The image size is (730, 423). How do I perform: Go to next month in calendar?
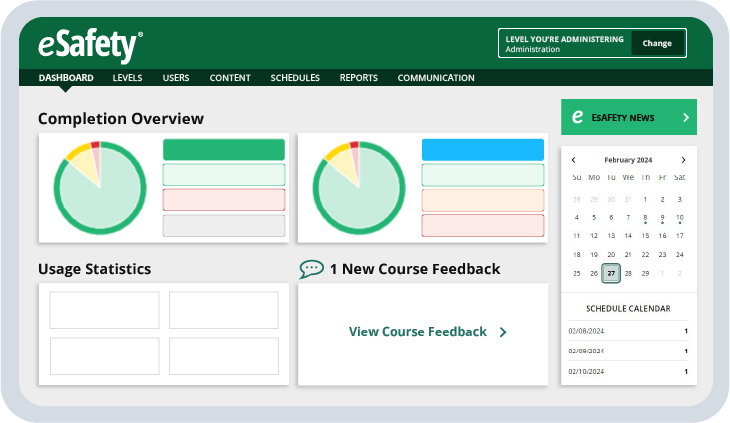(683, 160)
